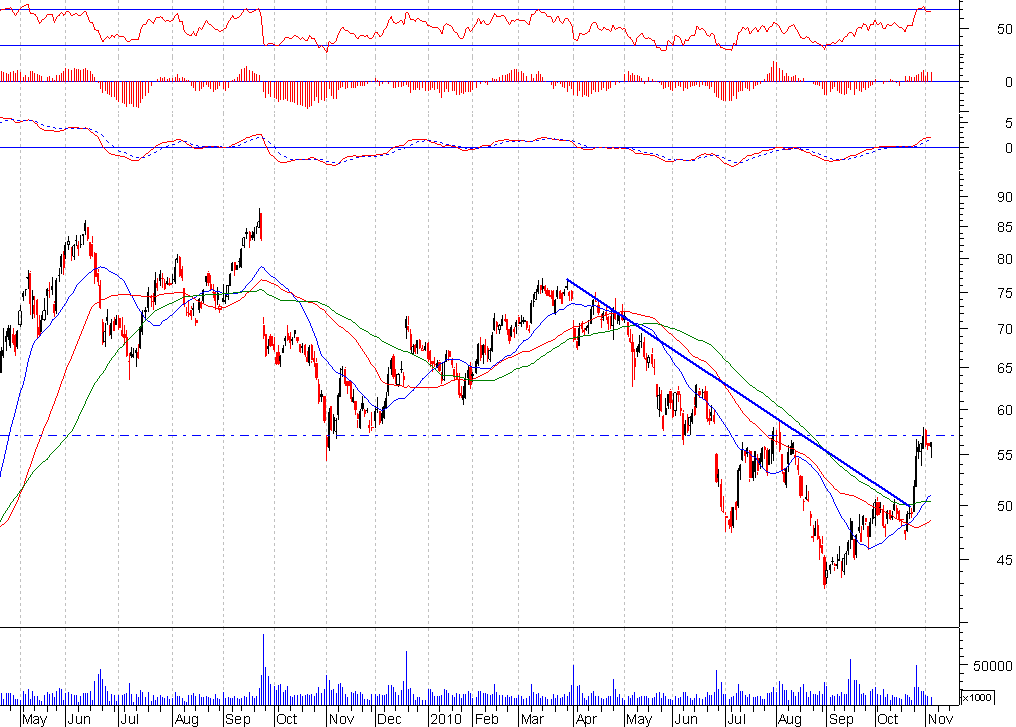Viewport: 1016px width, 727px height.
Task: Select the dashed horizontal blue price level line
Action: point(479,435)
